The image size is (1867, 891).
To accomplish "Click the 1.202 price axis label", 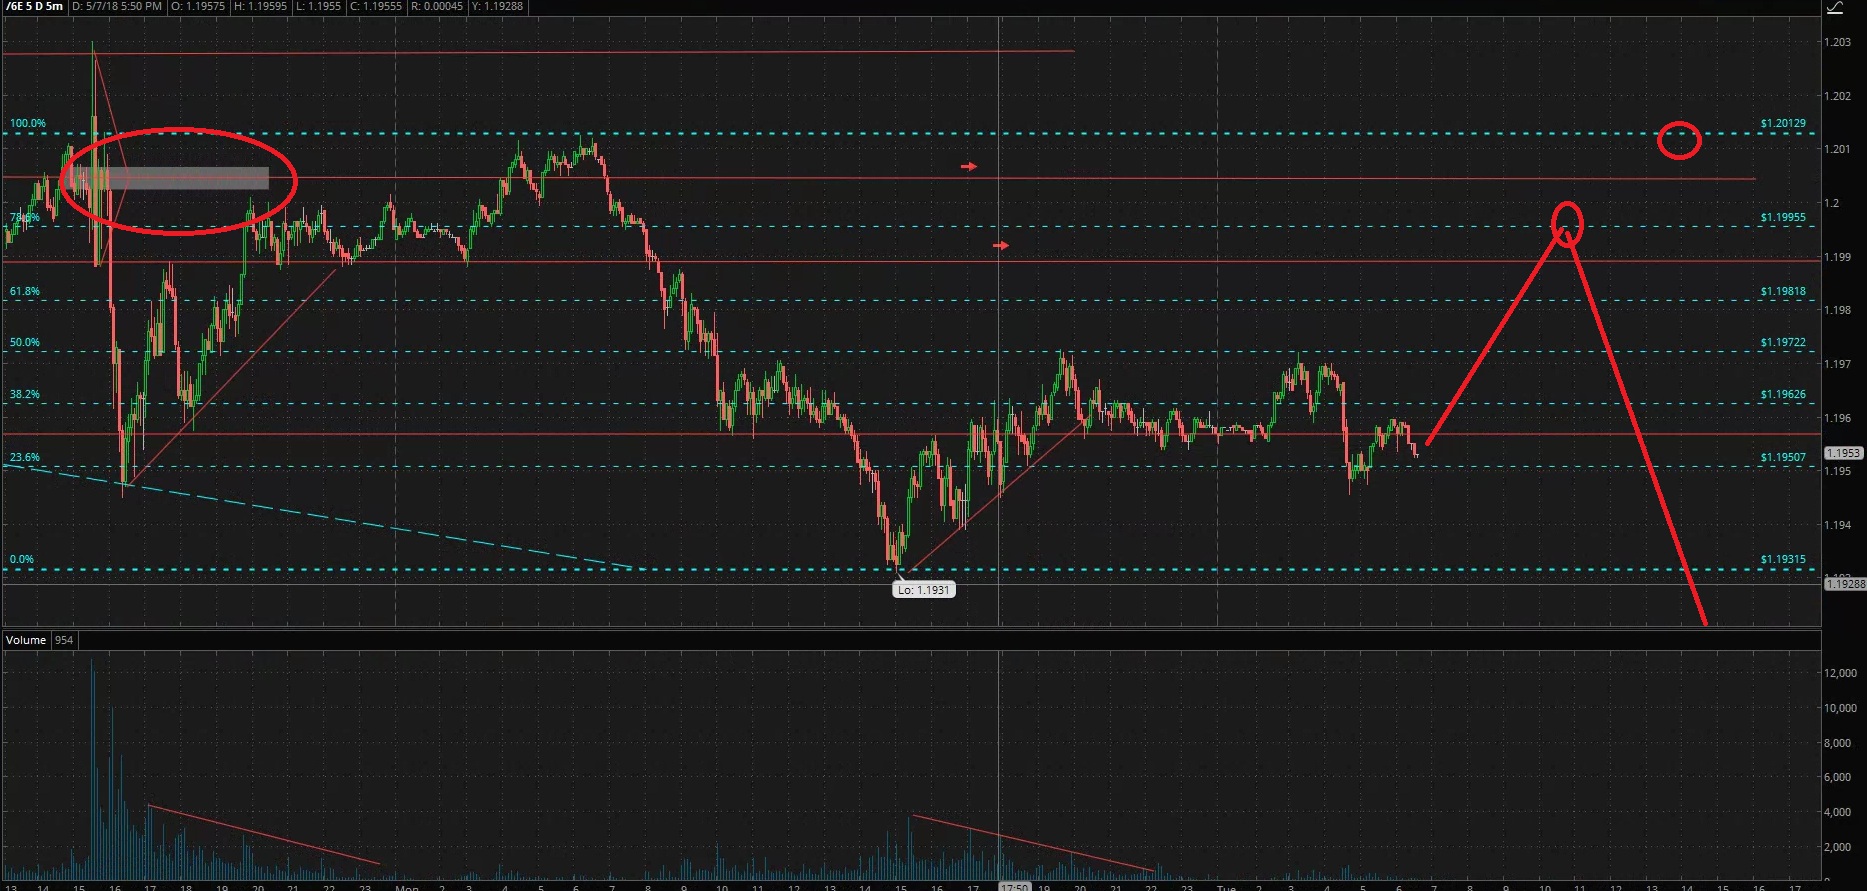I will point(1838,97).
